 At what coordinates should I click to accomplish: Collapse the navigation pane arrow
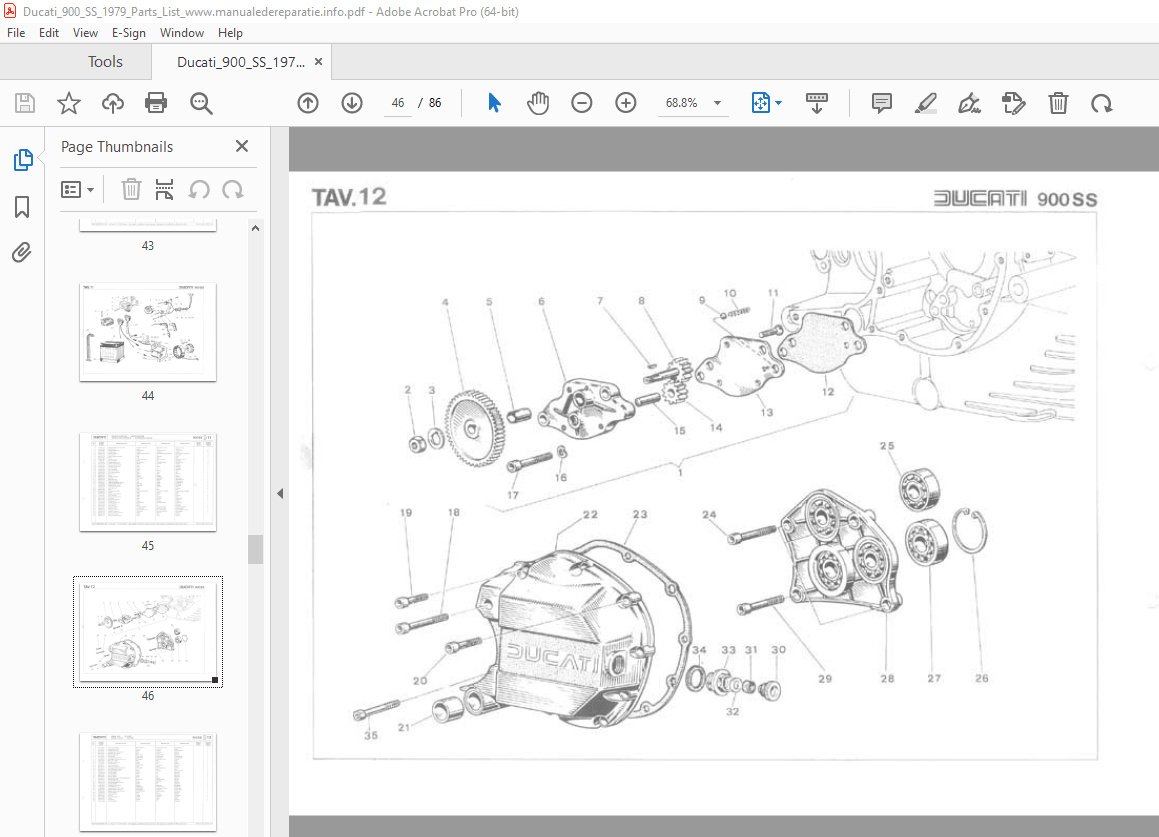[x=280, y=493]
